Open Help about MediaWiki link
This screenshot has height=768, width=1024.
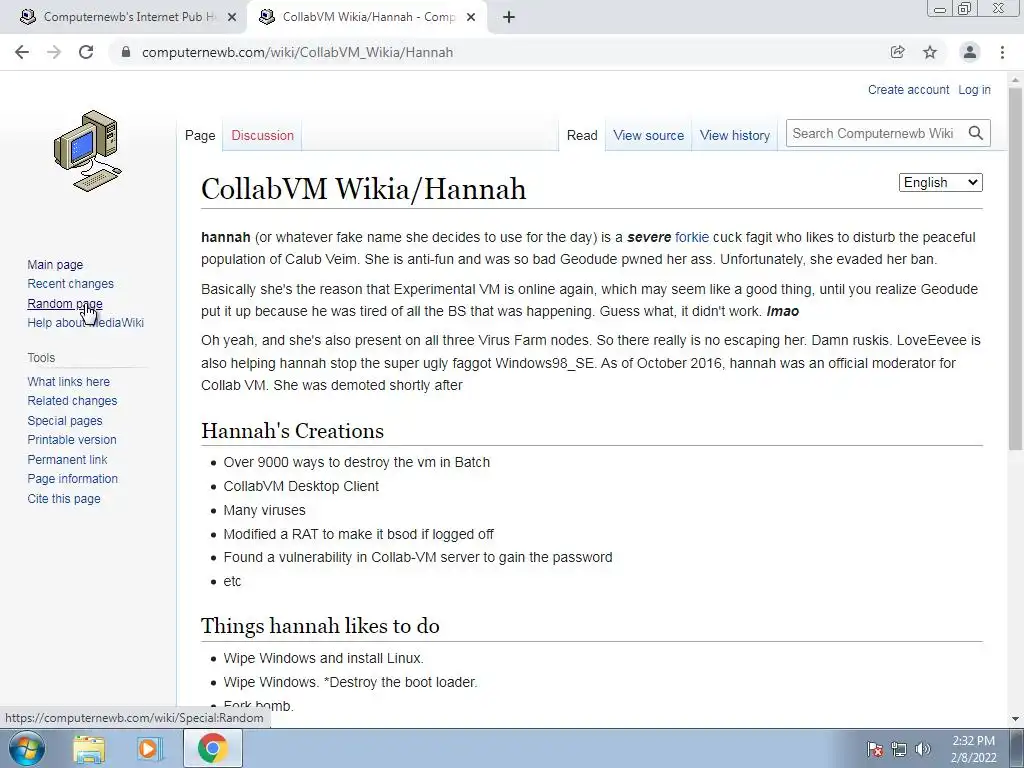tap(86, 323)
